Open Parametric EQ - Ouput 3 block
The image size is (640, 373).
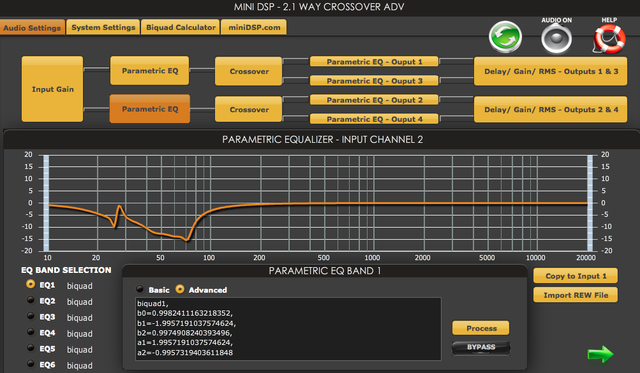coord(374,81)
